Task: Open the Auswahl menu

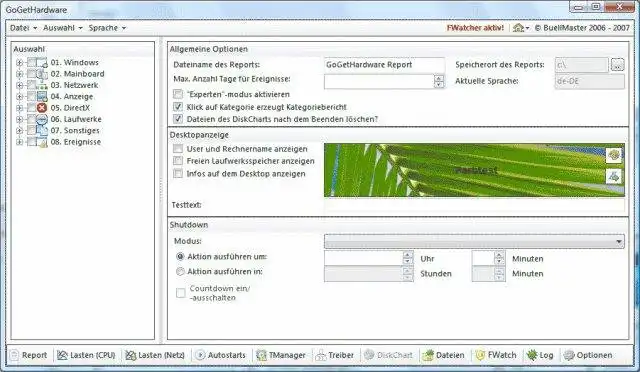Action: click(x=63, y=28)
